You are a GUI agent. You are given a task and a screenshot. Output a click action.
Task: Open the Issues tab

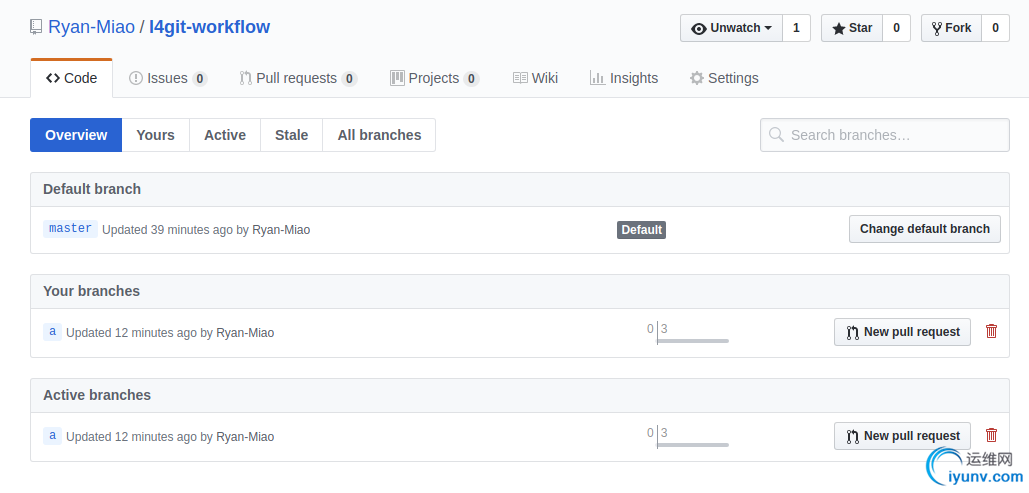168,78
